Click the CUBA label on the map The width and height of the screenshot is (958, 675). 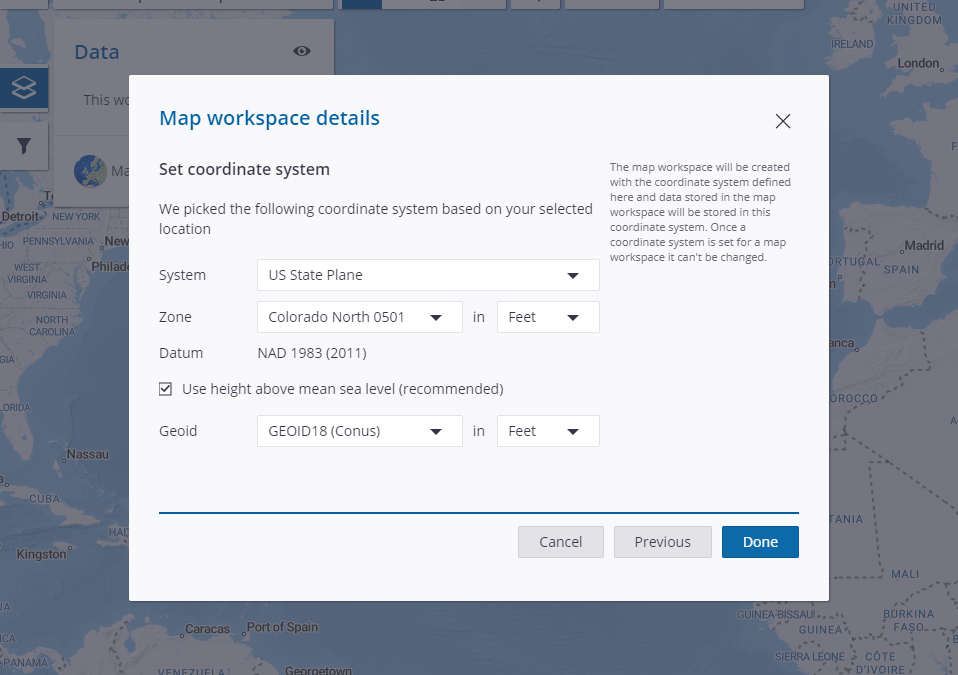[x=45, y=499]
